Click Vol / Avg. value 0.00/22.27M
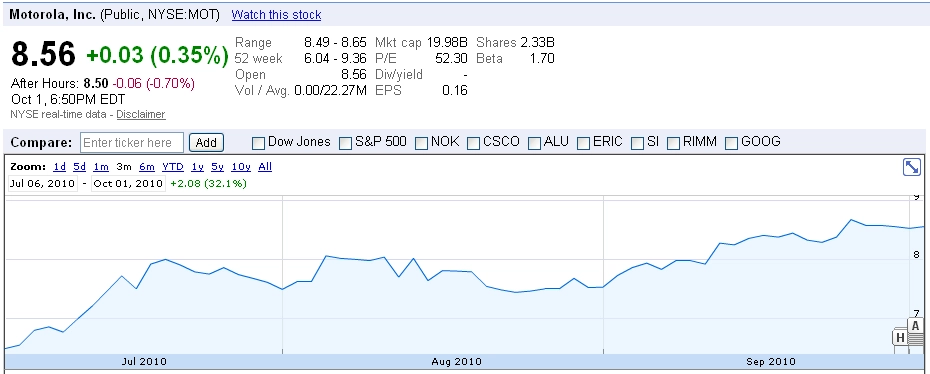The height and width of the screenshot is (374, 930). click(330, 91)
